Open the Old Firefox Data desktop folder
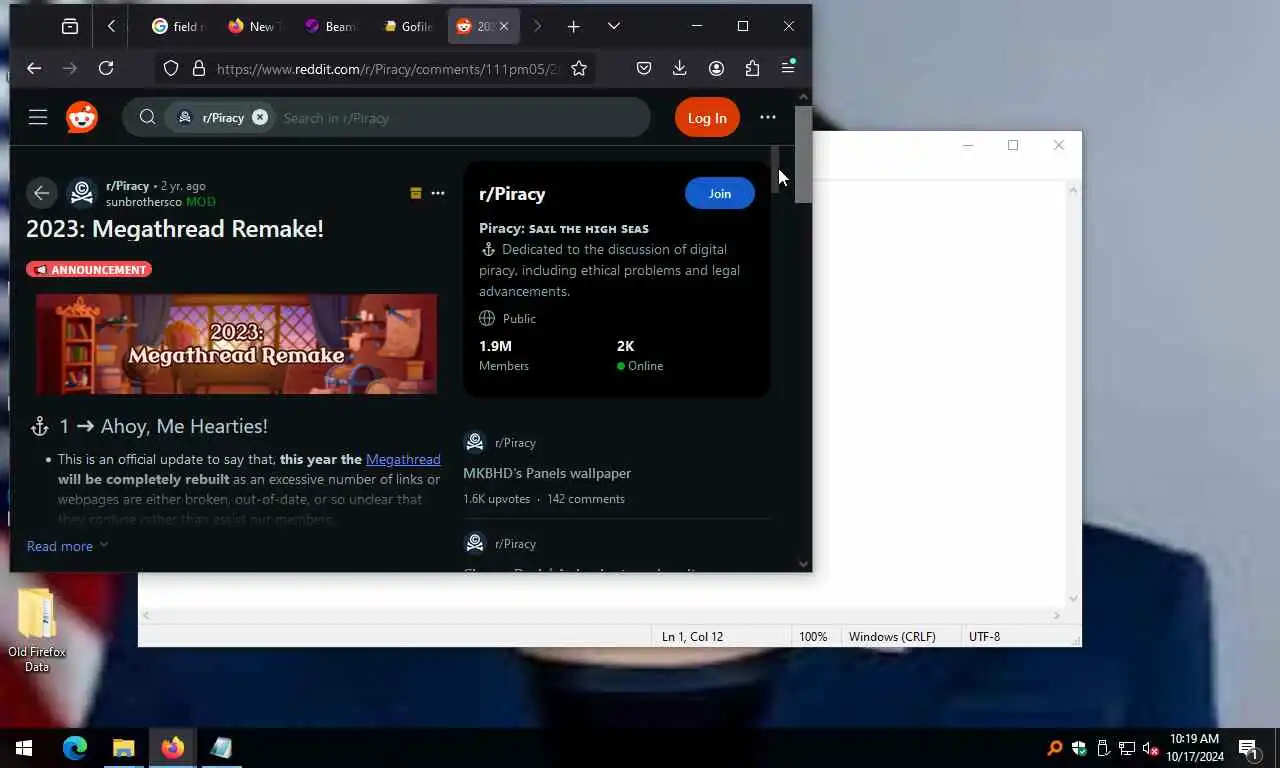This screenshot has height=768, width=1280. click(x=37, y=630)
